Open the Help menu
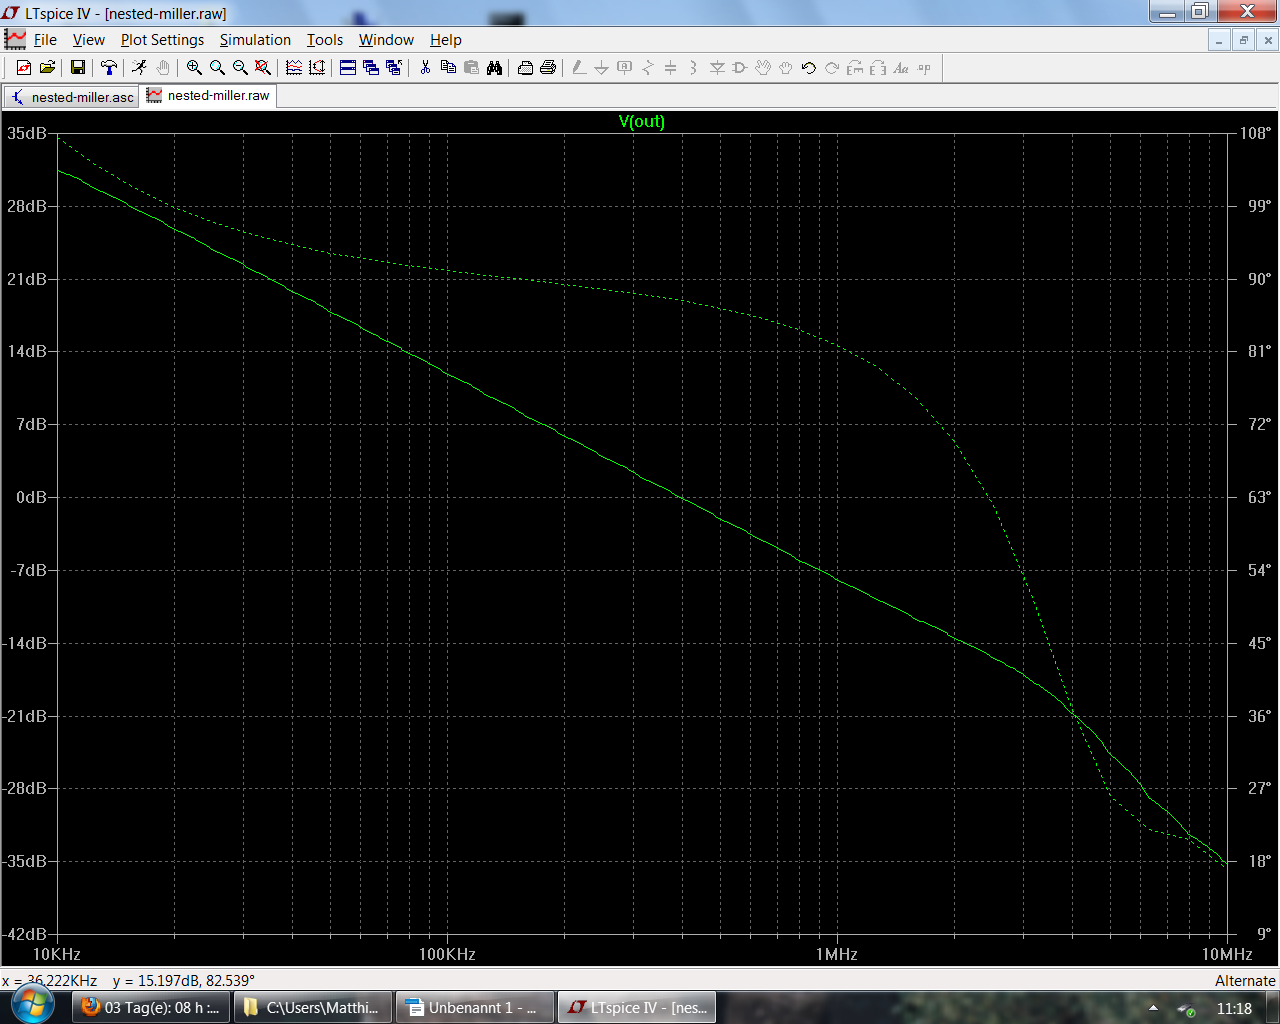Viewport: 1280px width, 1024px height. (x=446, y=40)
